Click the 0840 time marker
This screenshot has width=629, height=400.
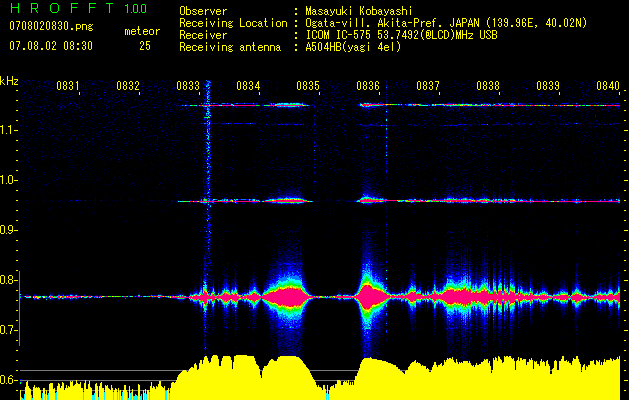click(608, 85)
